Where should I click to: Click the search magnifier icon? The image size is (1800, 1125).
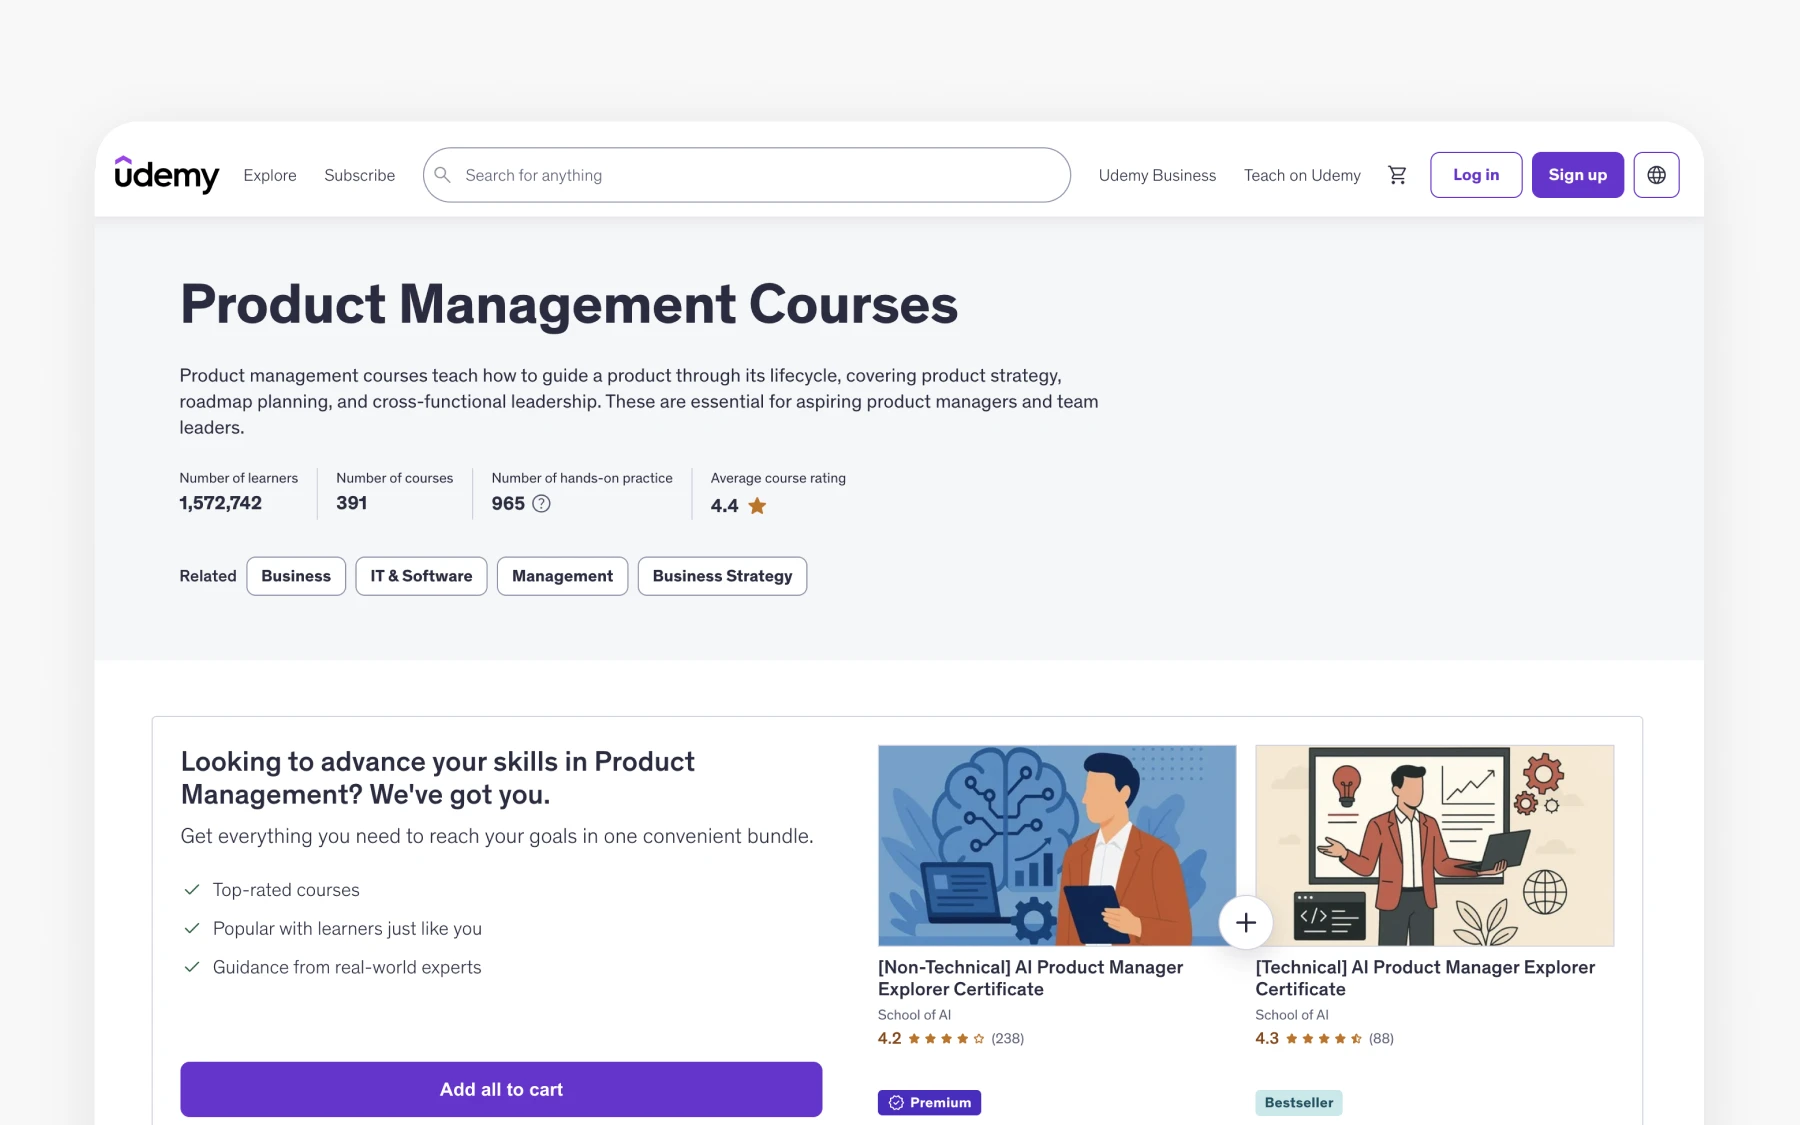(443, 175)
